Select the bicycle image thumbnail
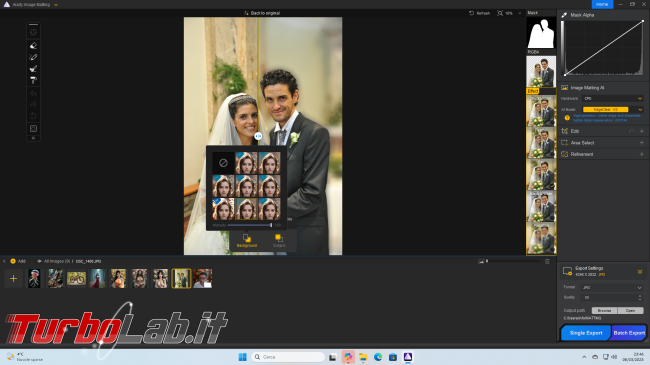Screen dimensions: 650x365 point(76,278)
